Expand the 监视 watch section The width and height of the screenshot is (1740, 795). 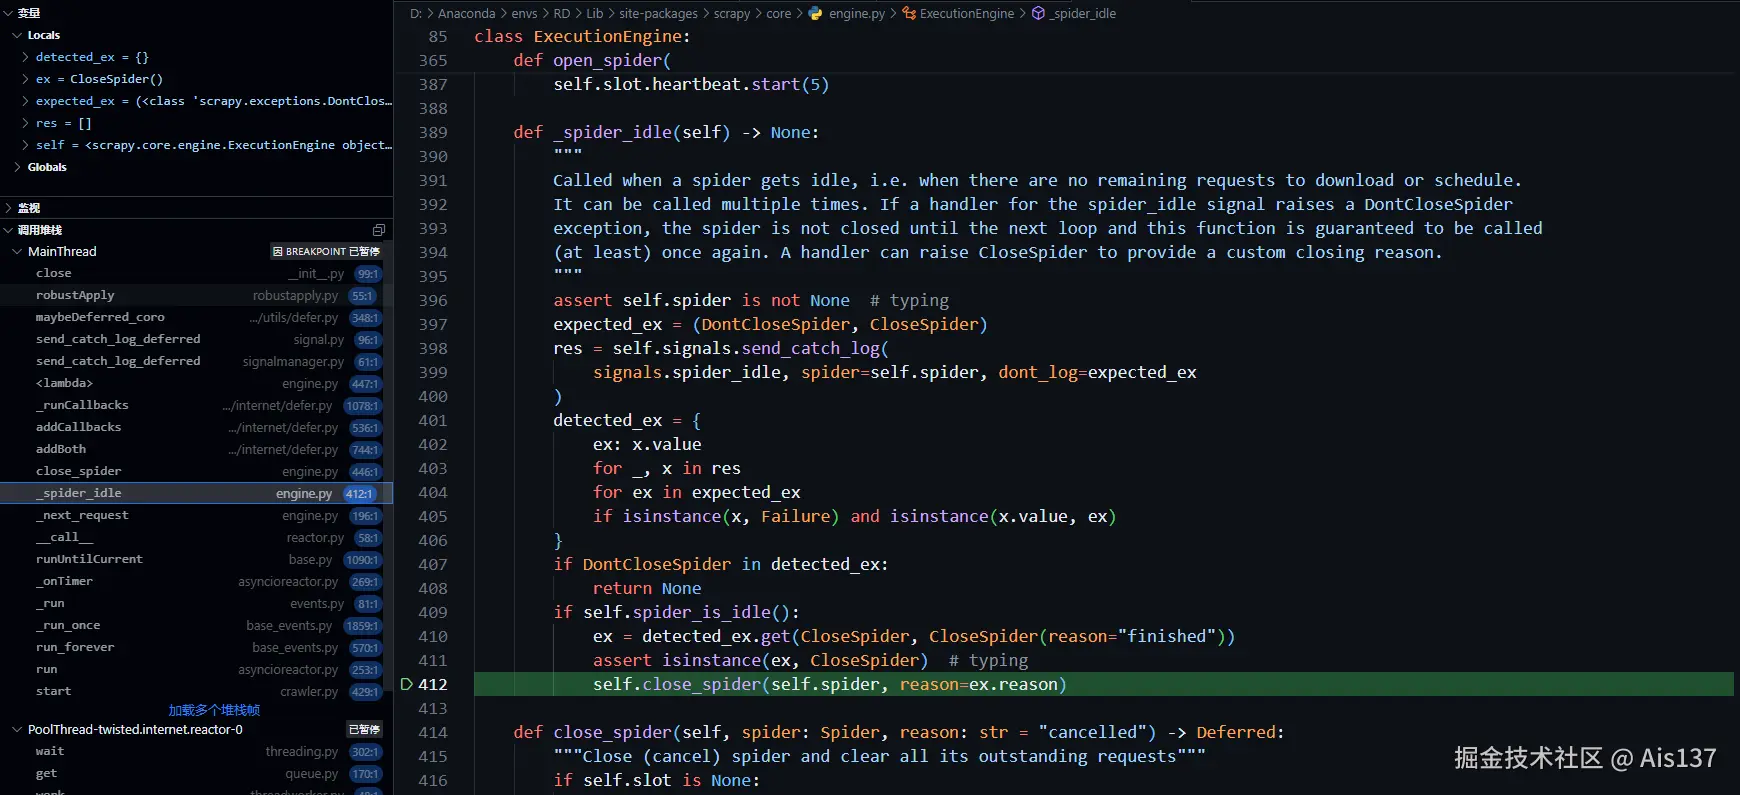[8, 208]
